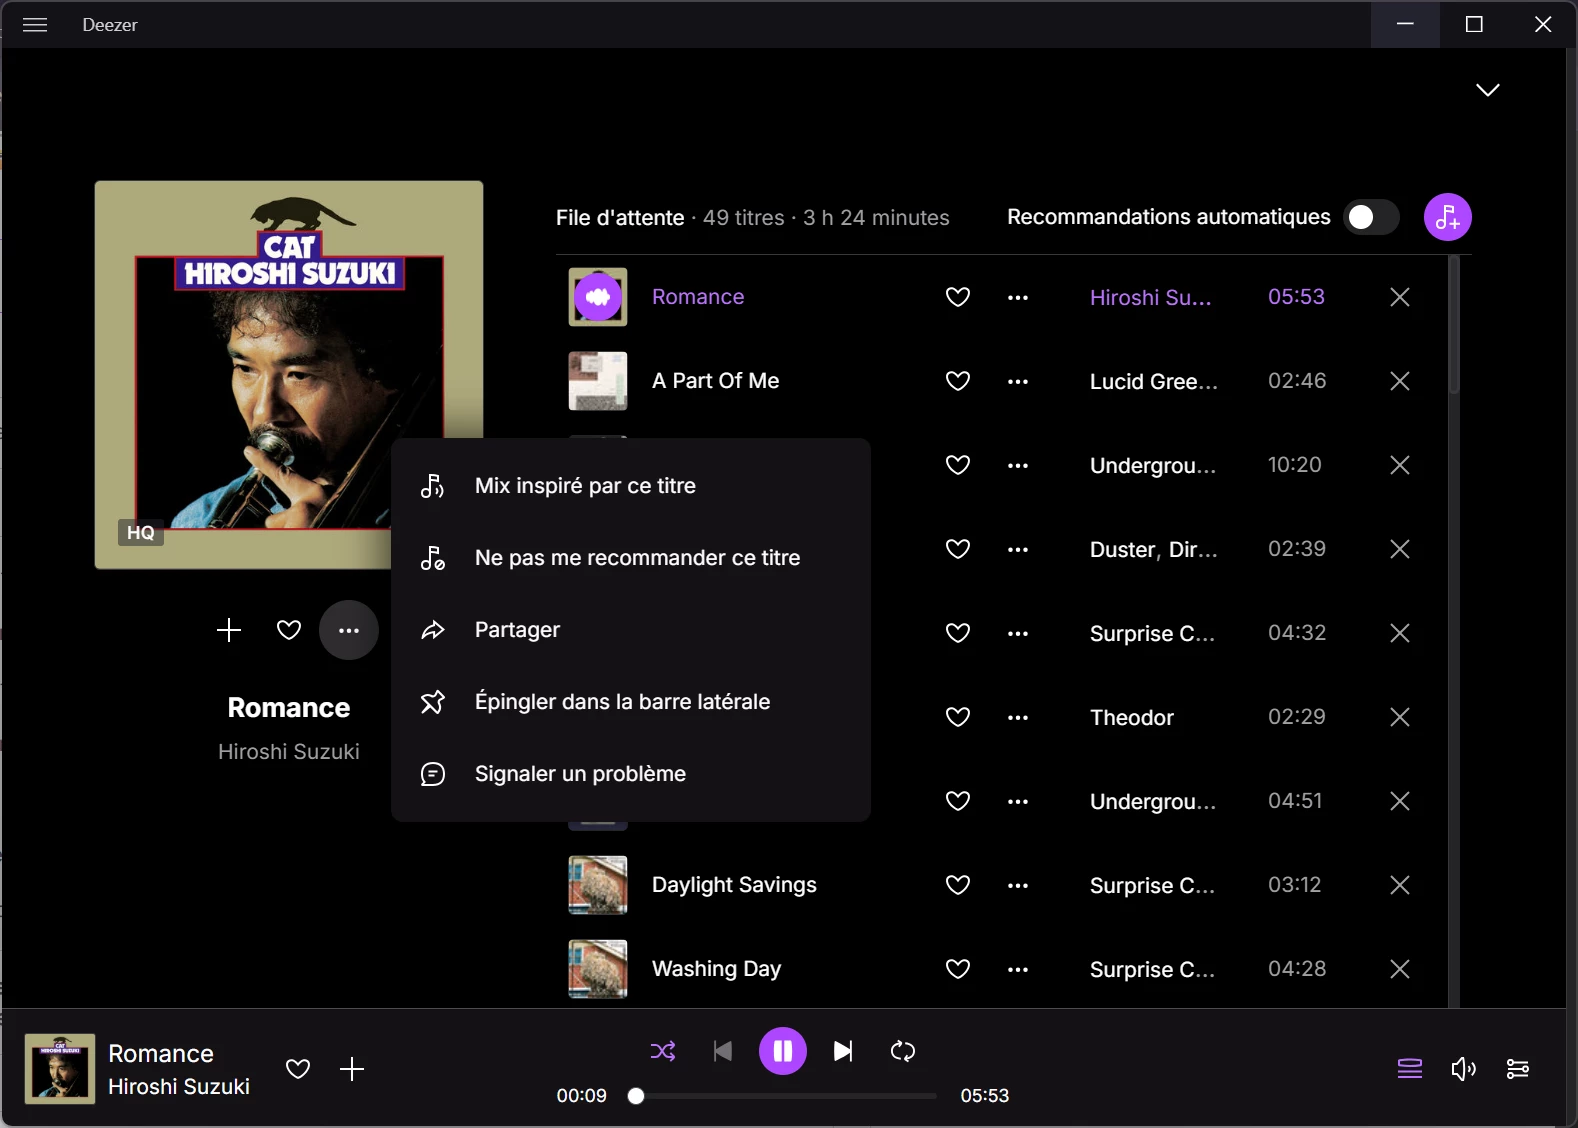Like the 04:32 Surprise C... track
Viewport: 1578px width, 1128px height.
coord(958,633)
